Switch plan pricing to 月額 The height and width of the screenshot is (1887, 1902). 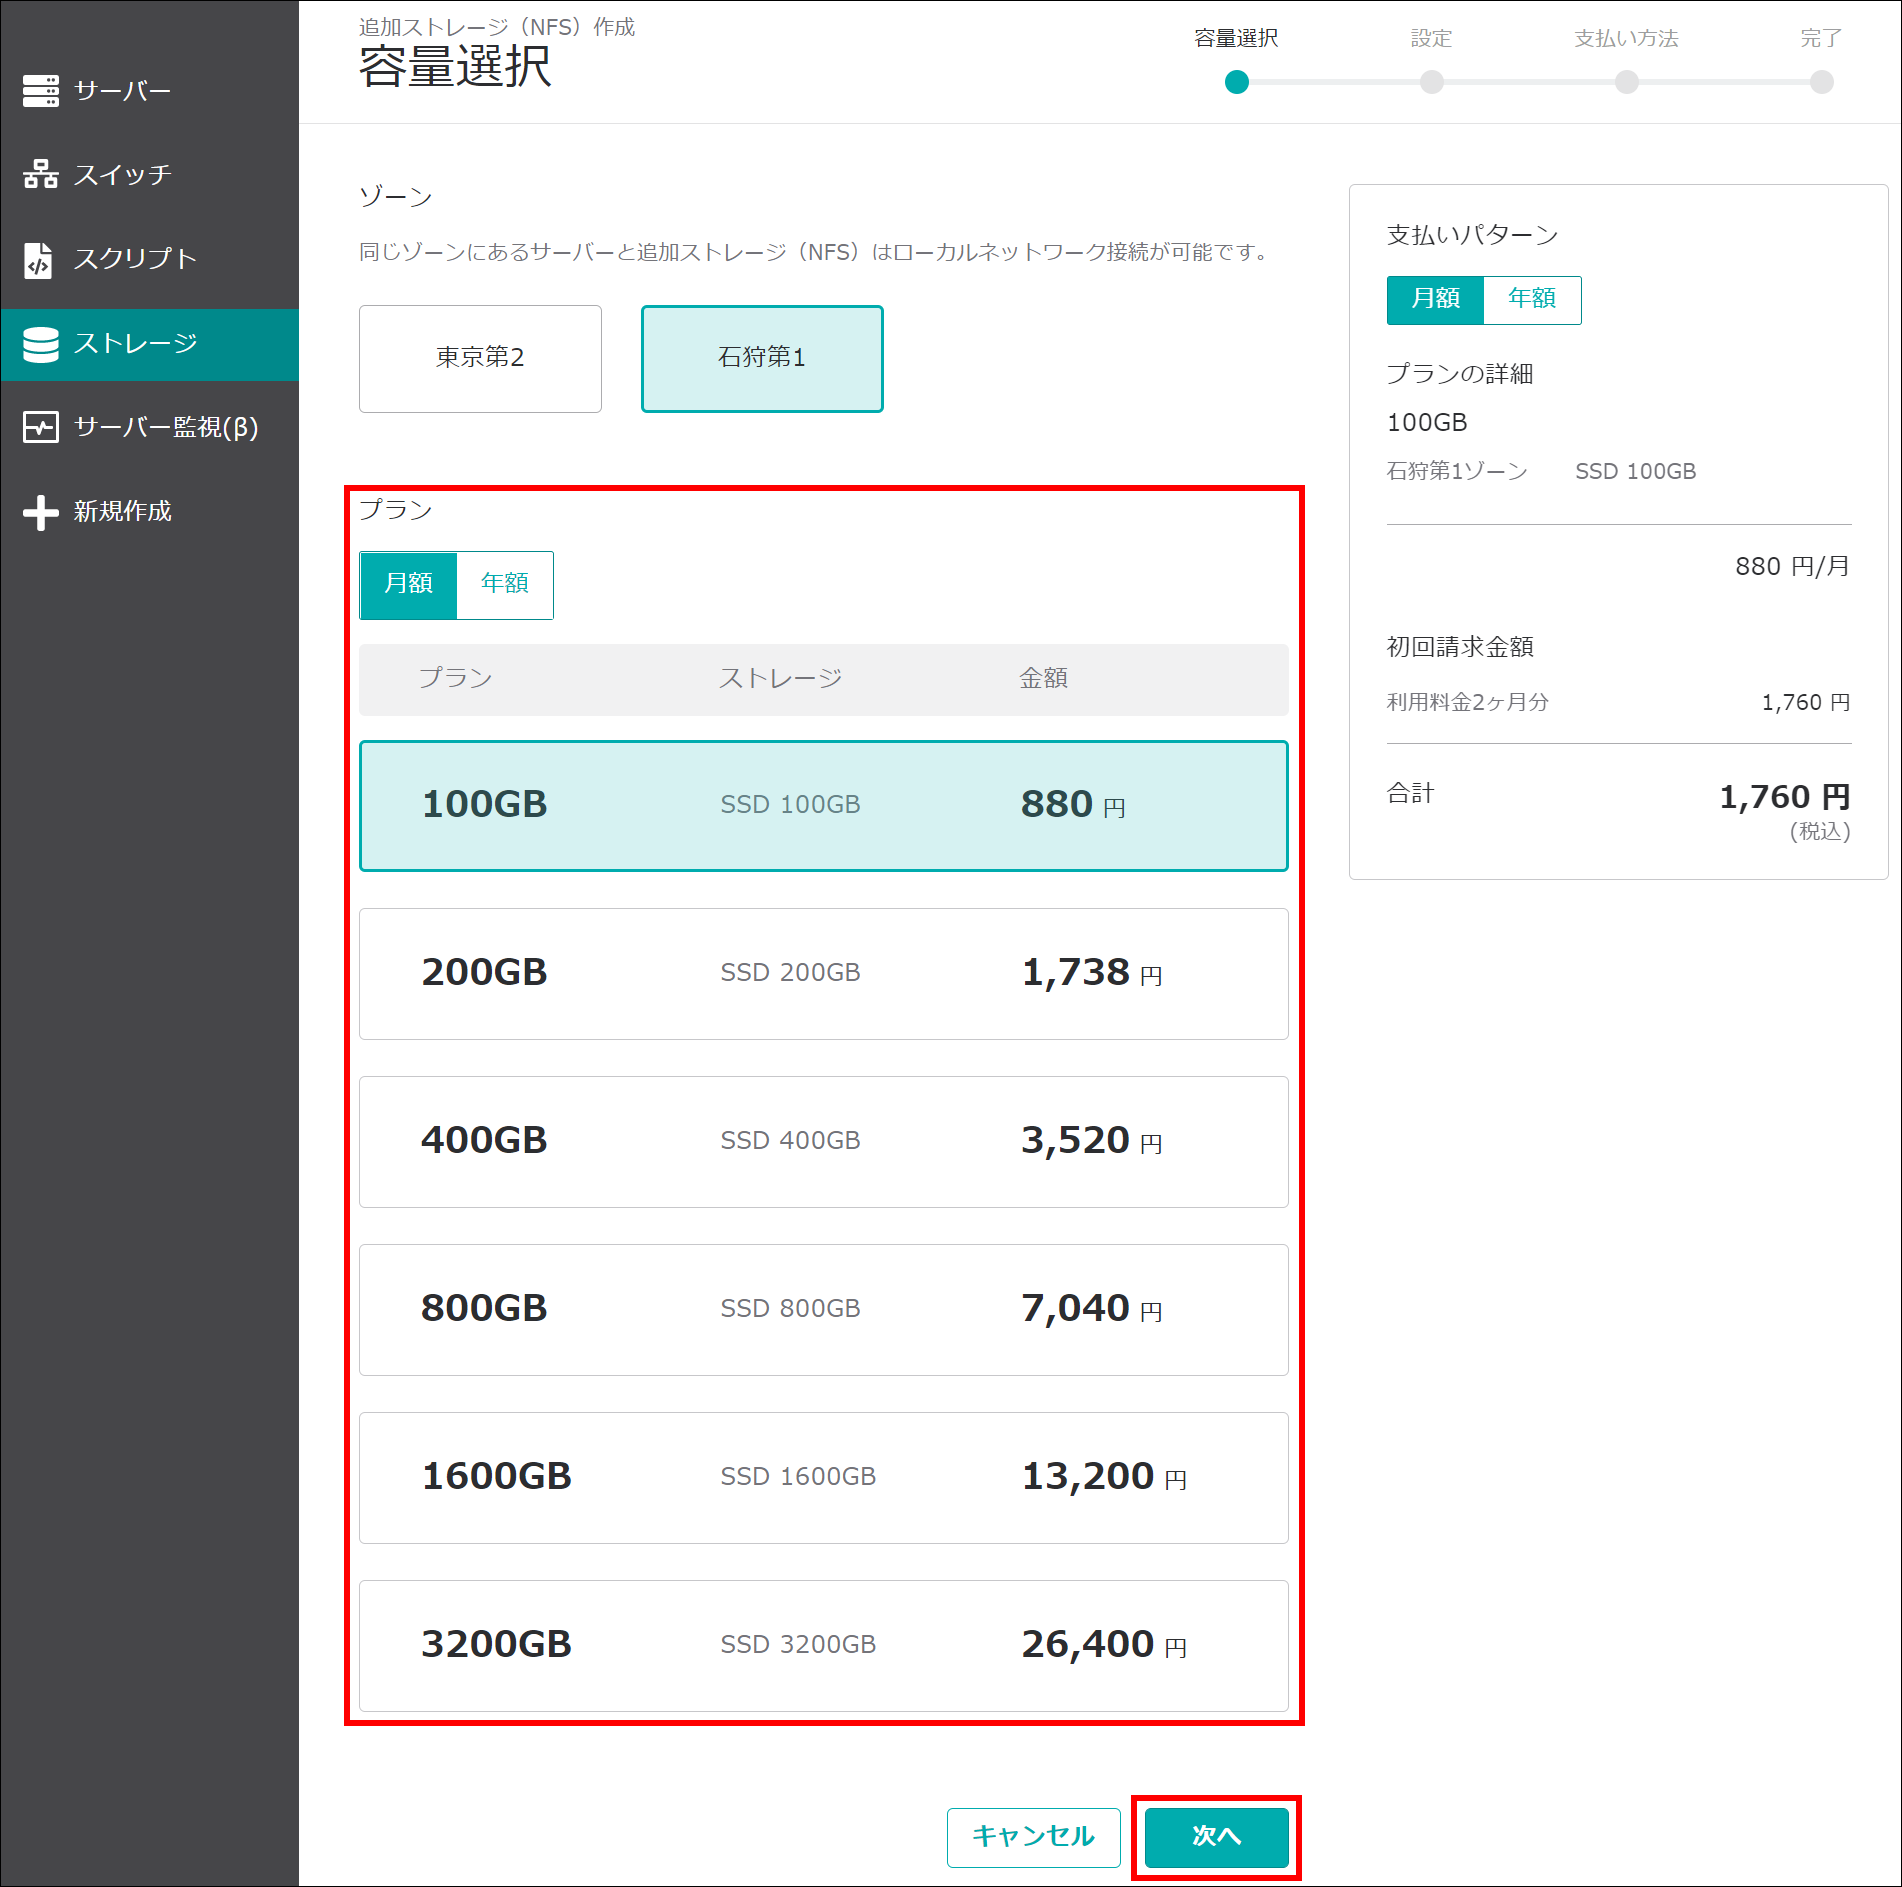[409, 584]
